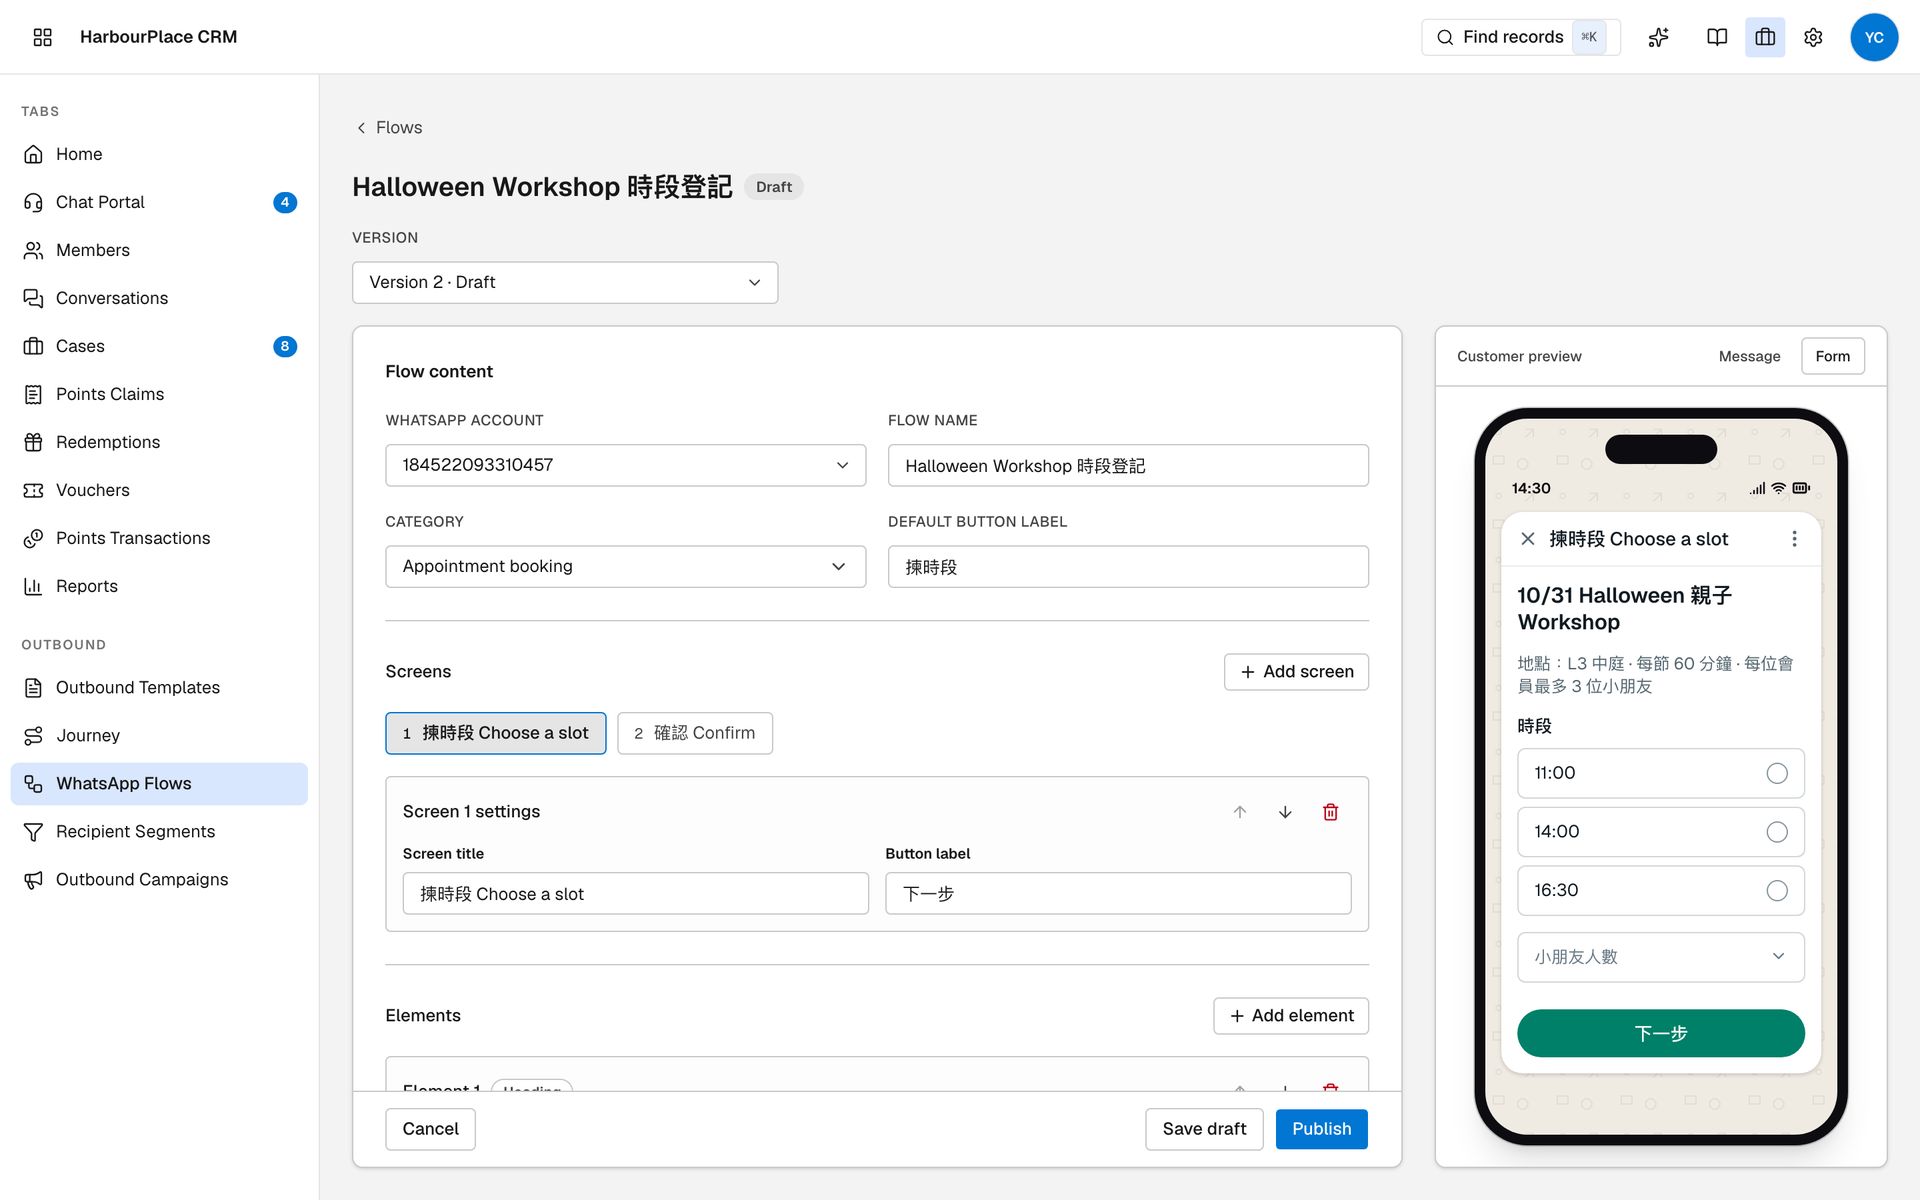Select the 16:30 time slot radio
This screenshot has height=1200, width=1920.
point(1776,890)
